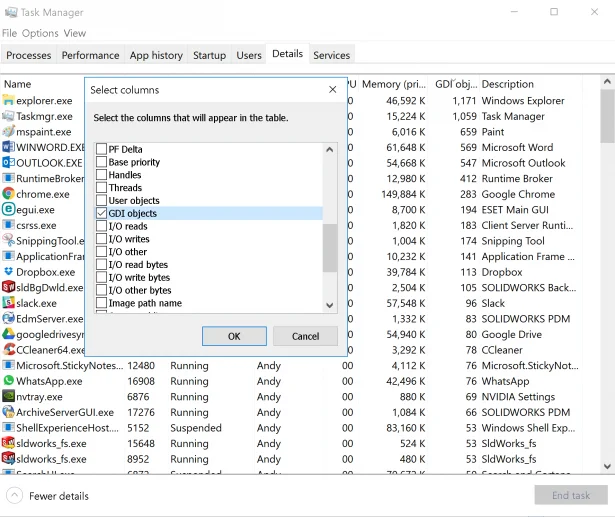The image size is (615, 517).
Task: Click the slack.exe process icon
Action: click(x=9, y=303)
